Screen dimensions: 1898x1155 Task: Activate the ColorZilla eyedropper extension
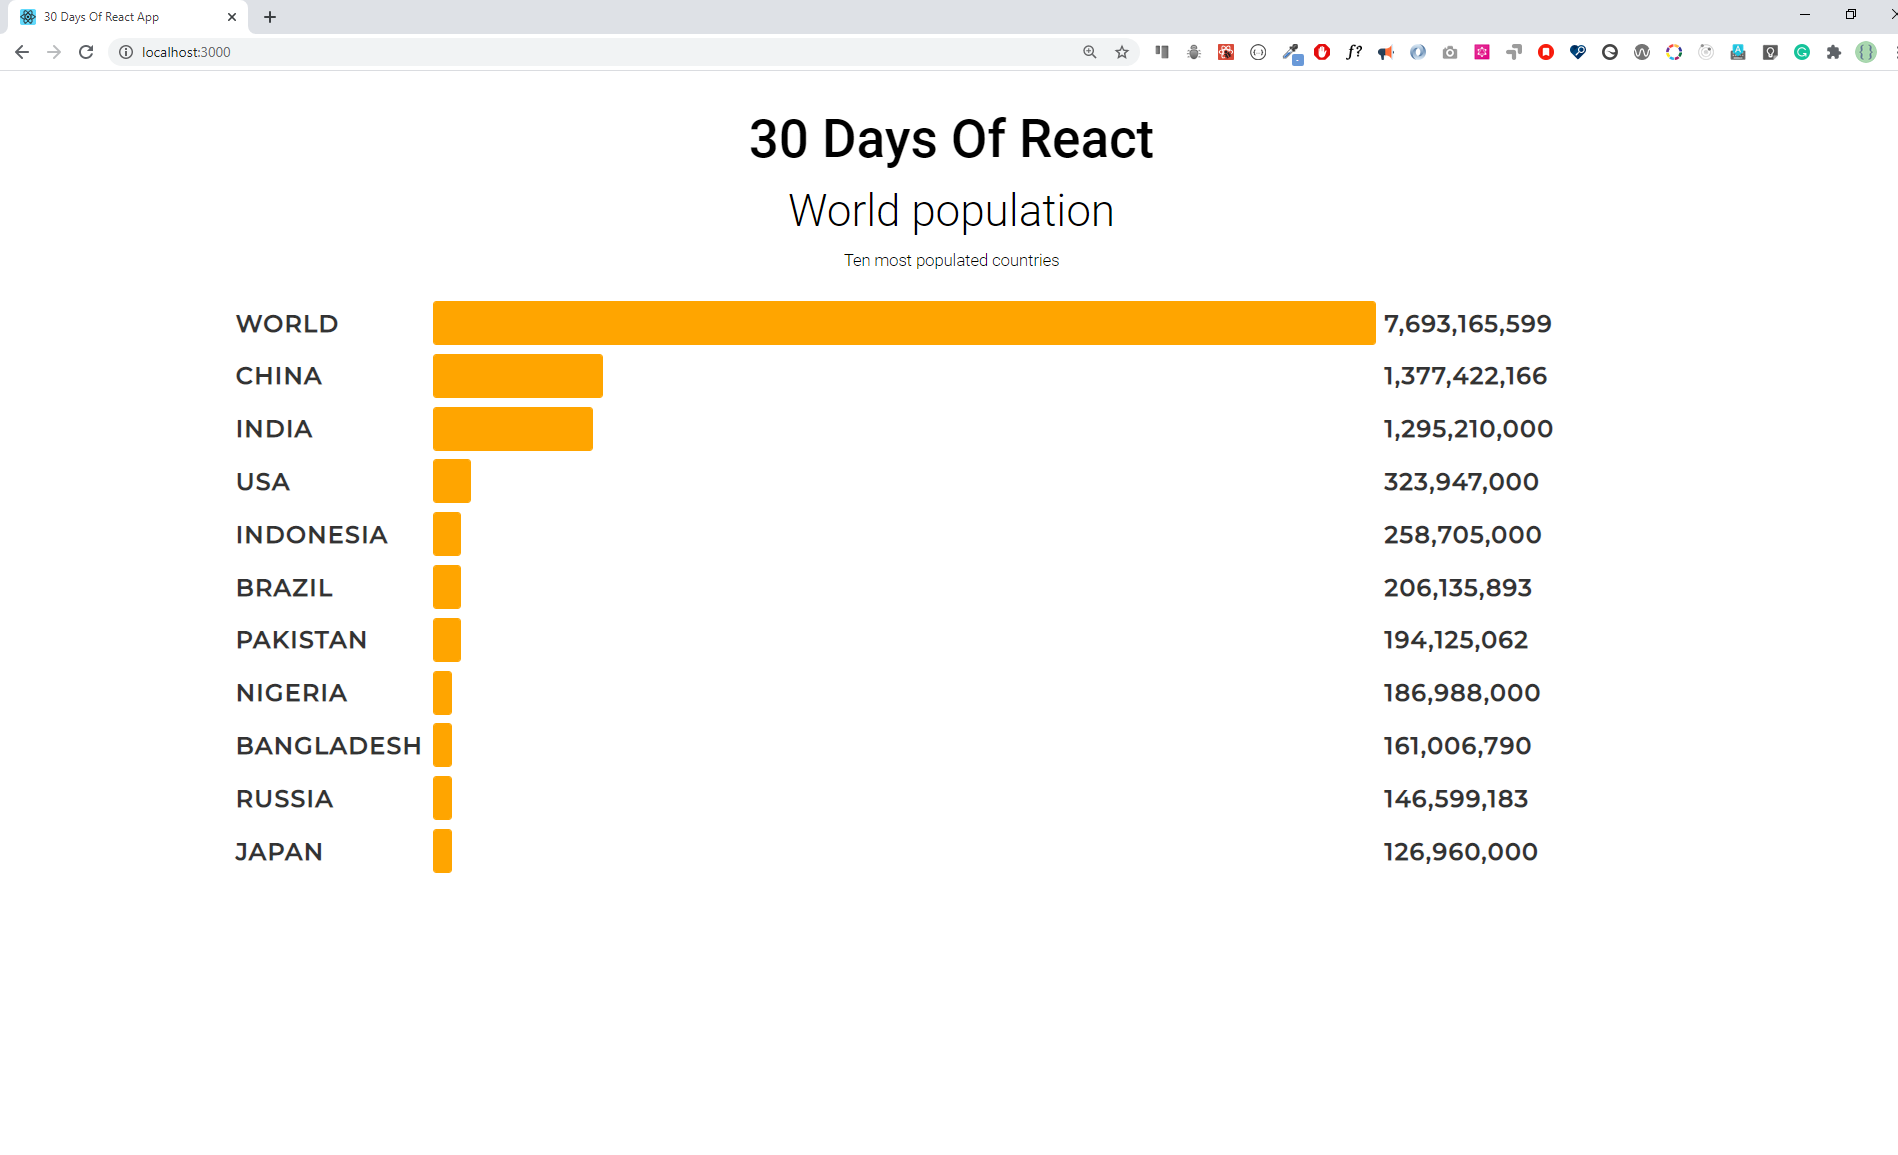pos(1292,52)
